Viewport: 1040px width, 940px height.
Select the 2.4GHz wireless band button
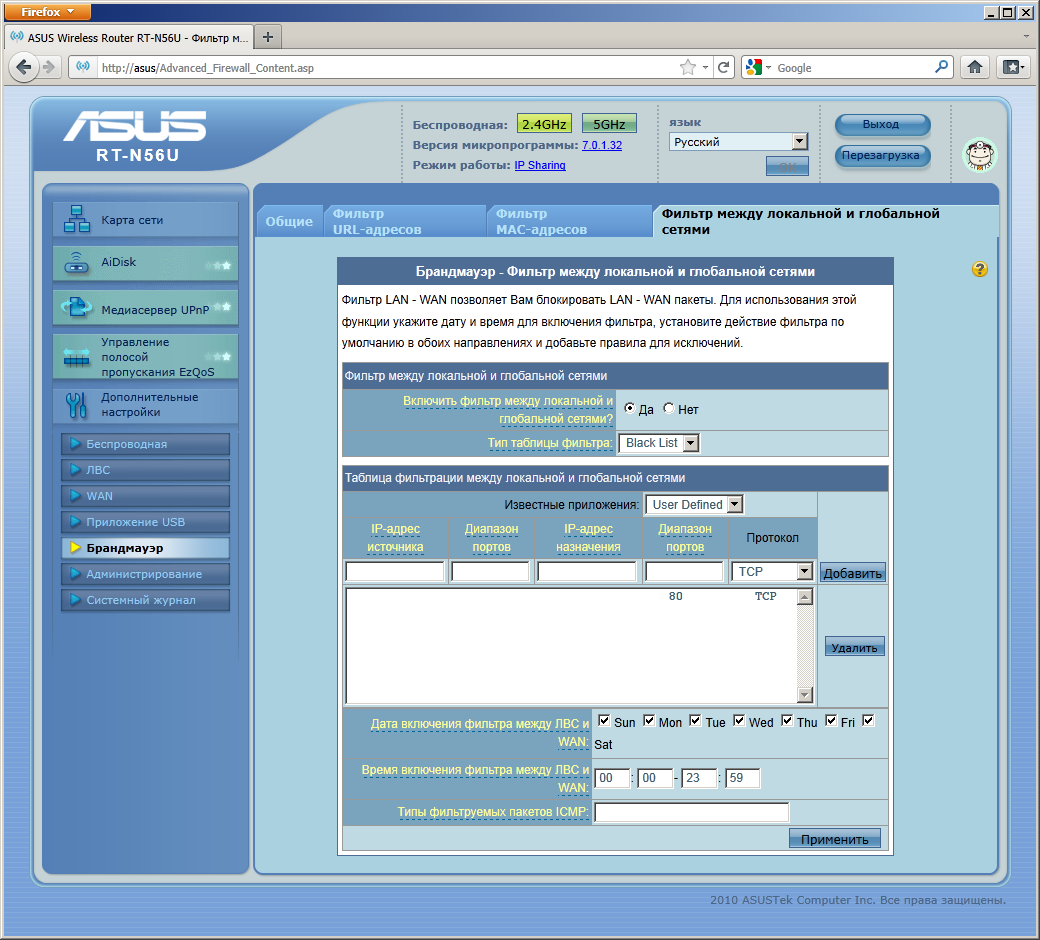pyautogui.click(x=544, y=124)
